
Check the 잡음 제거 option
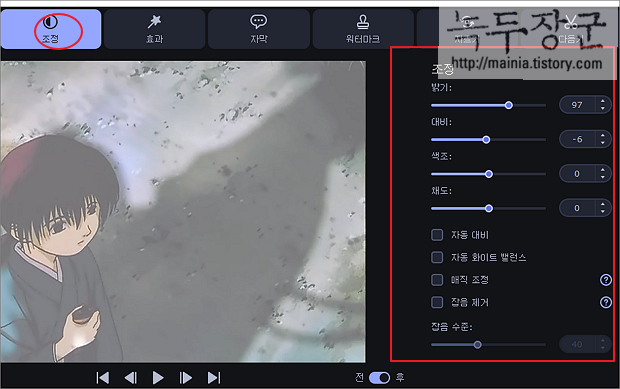(437, 302)
